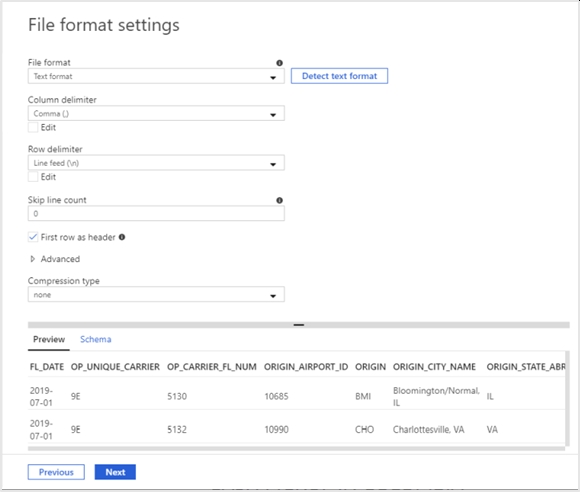Click the ORIGIN_STATE_ABR column header
The width and height of the screenshot is (580, 492).
(x=526, y=367)
